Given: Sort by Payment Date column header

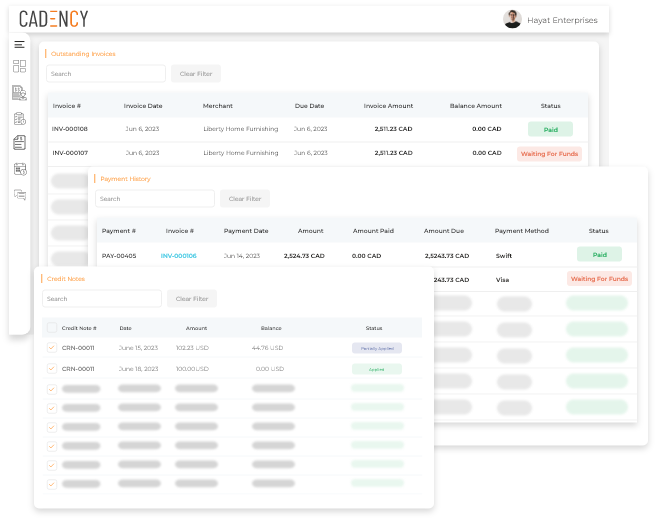Looking at the screenshot, I should tap(246, 231).
